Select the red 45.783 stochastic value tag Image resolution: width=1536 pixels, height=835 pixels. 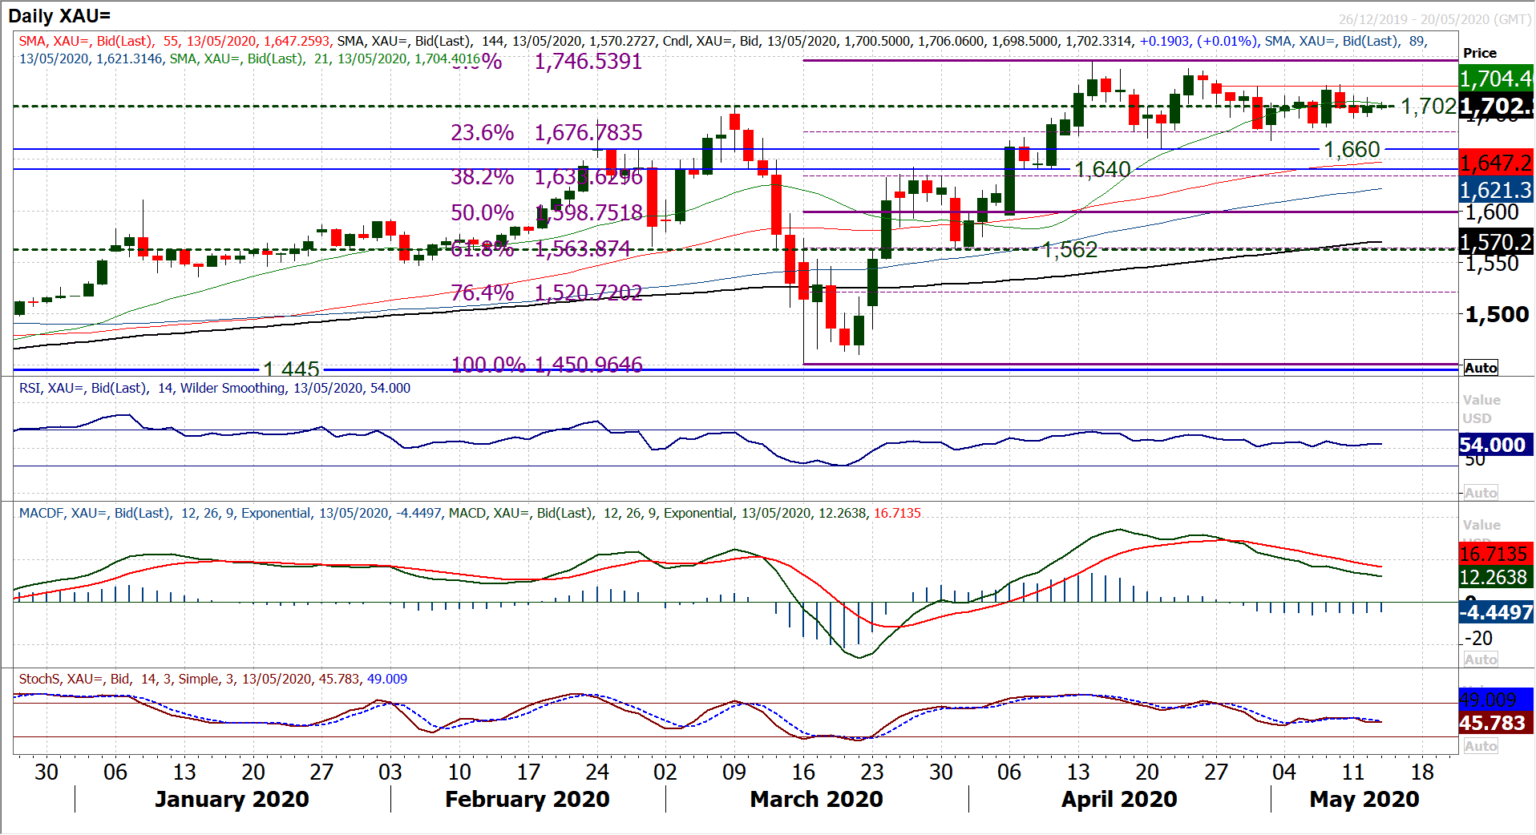point(1494,723)
